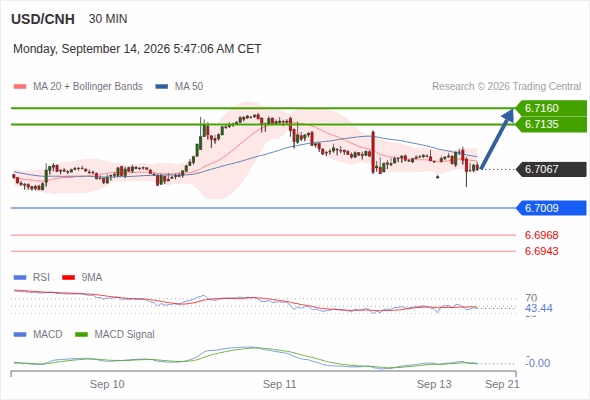Click the USD/CNH symbol title
The width and height of the screenshot is (590, 400).
[x=43, y=19]
